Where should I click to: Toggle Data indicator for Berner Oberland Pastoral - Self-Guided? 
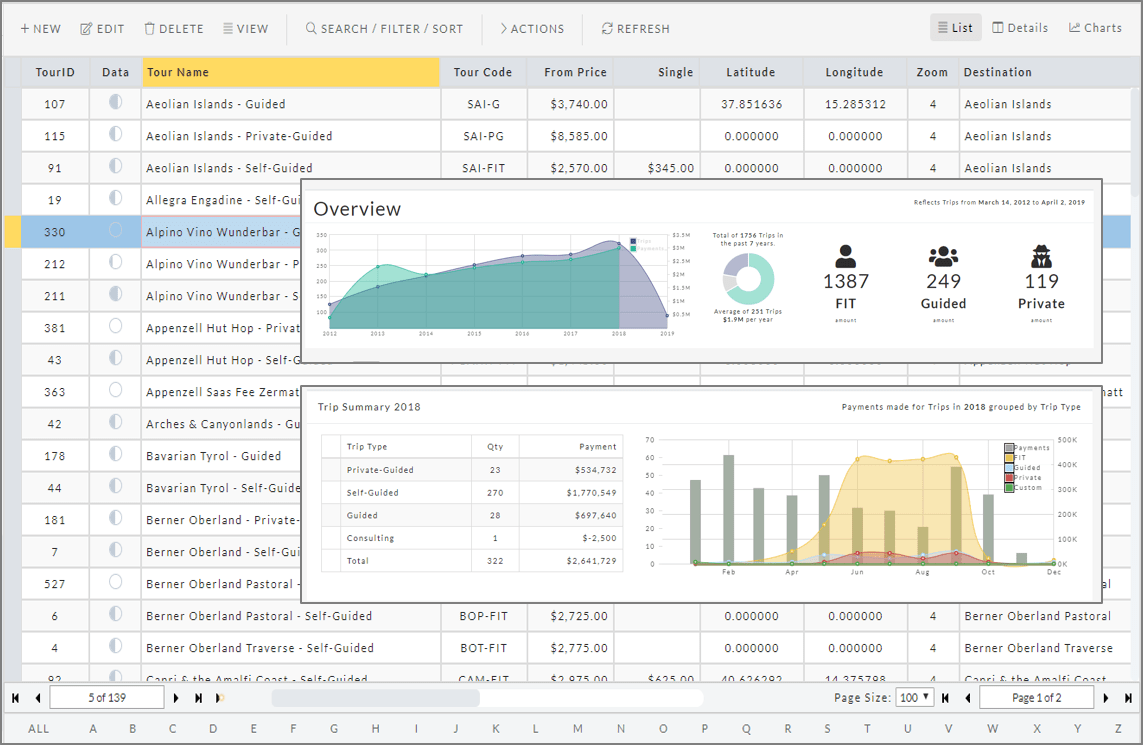click(x=115, y=614)
